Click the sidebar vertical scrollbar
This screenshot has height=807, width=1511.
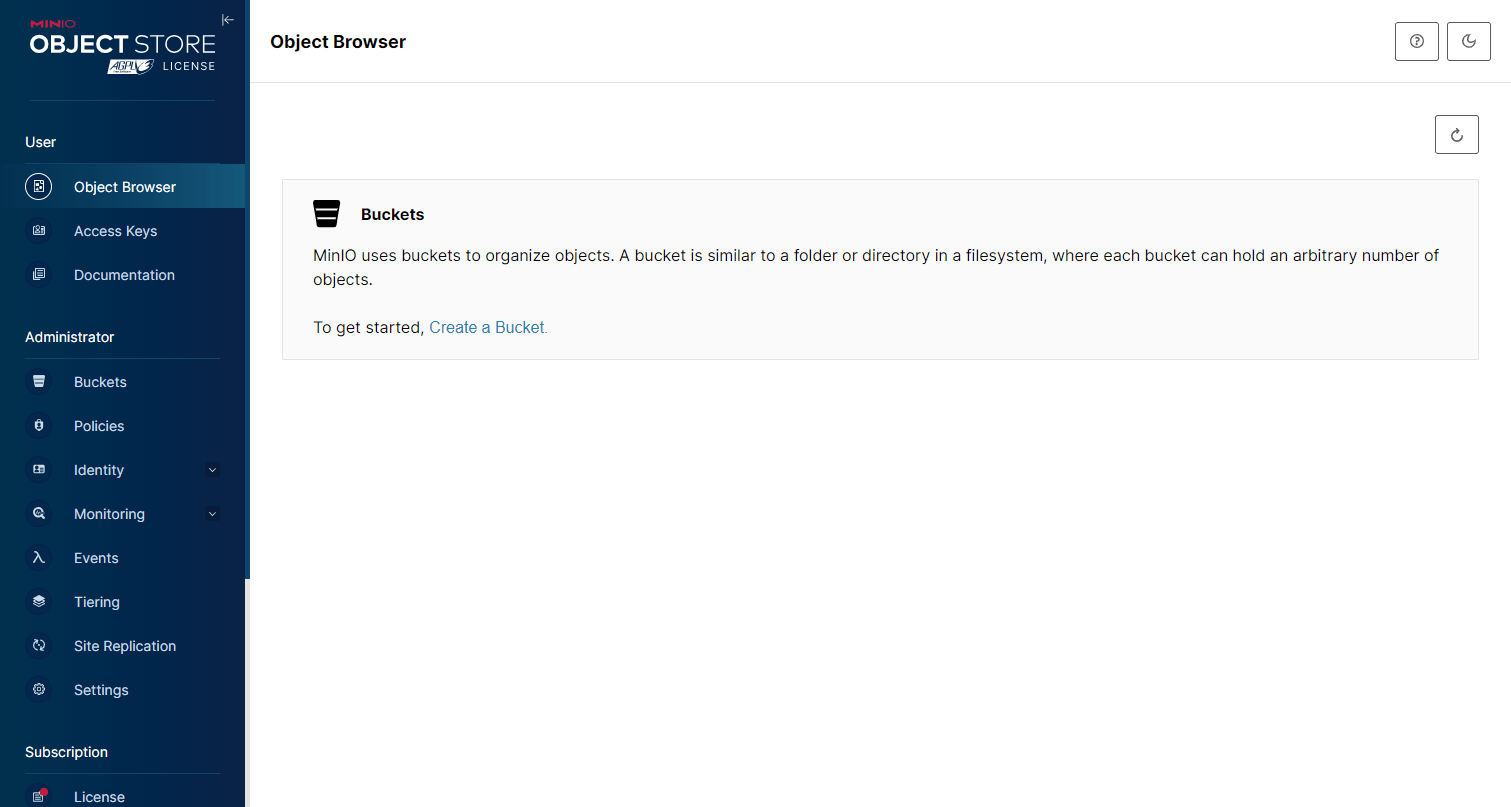[247, 300]
